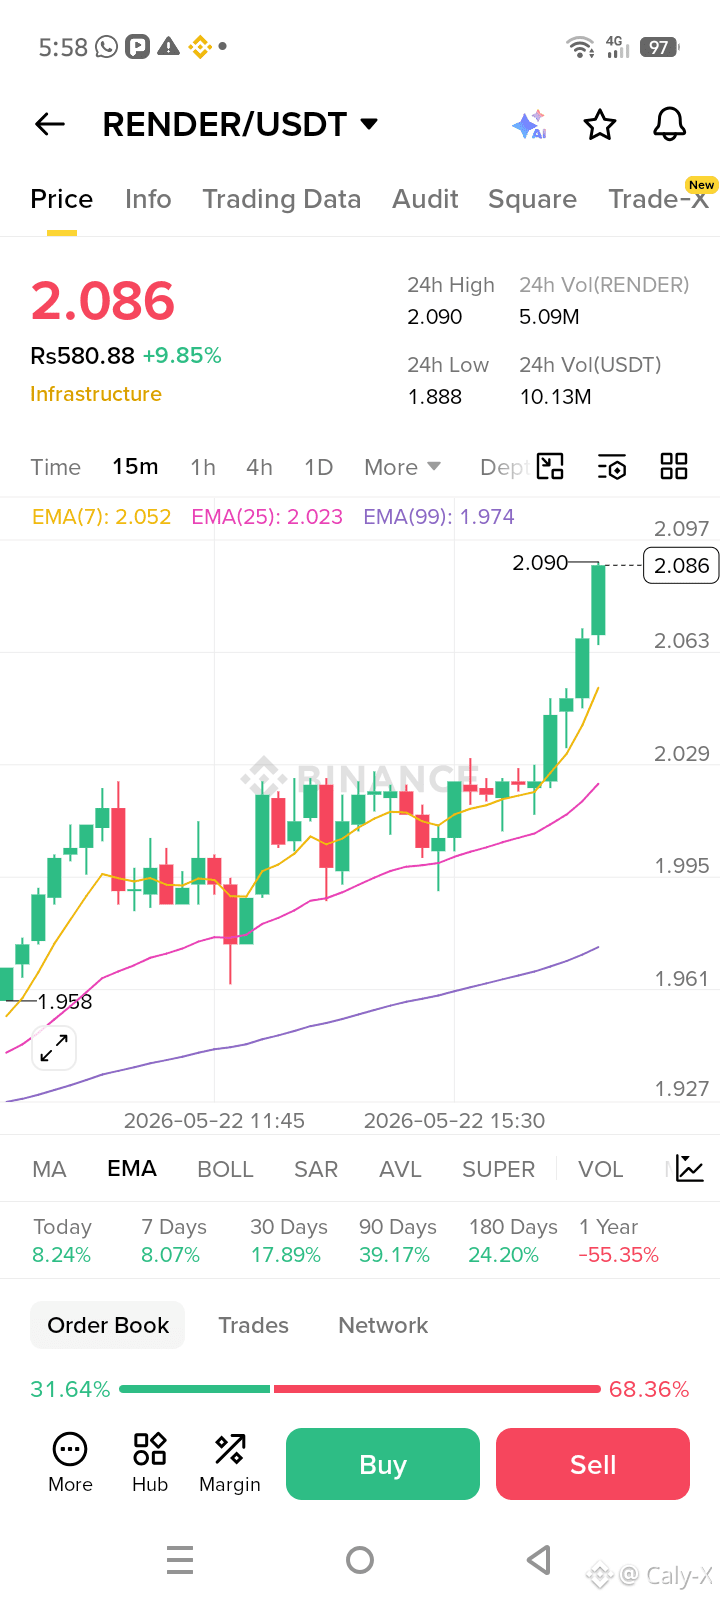Expand chart to fullscreen
The image size is (720, 1600).
[x=54, y=1048]
